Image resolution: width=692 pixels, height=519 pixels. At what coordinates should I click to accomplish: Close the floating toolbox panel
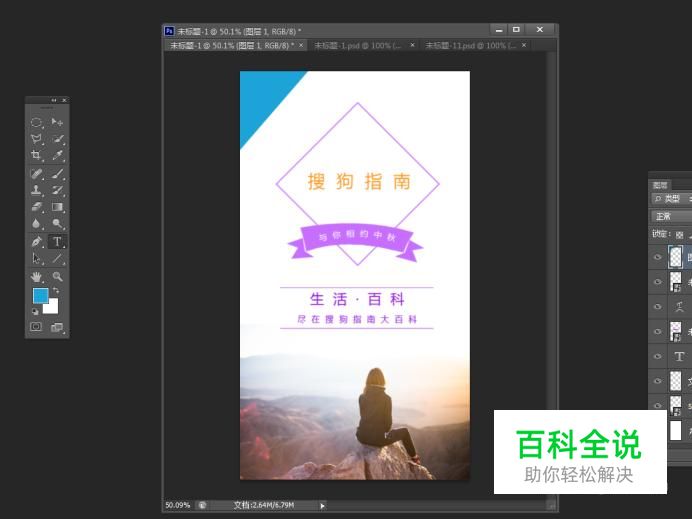(x=64, y=101)
